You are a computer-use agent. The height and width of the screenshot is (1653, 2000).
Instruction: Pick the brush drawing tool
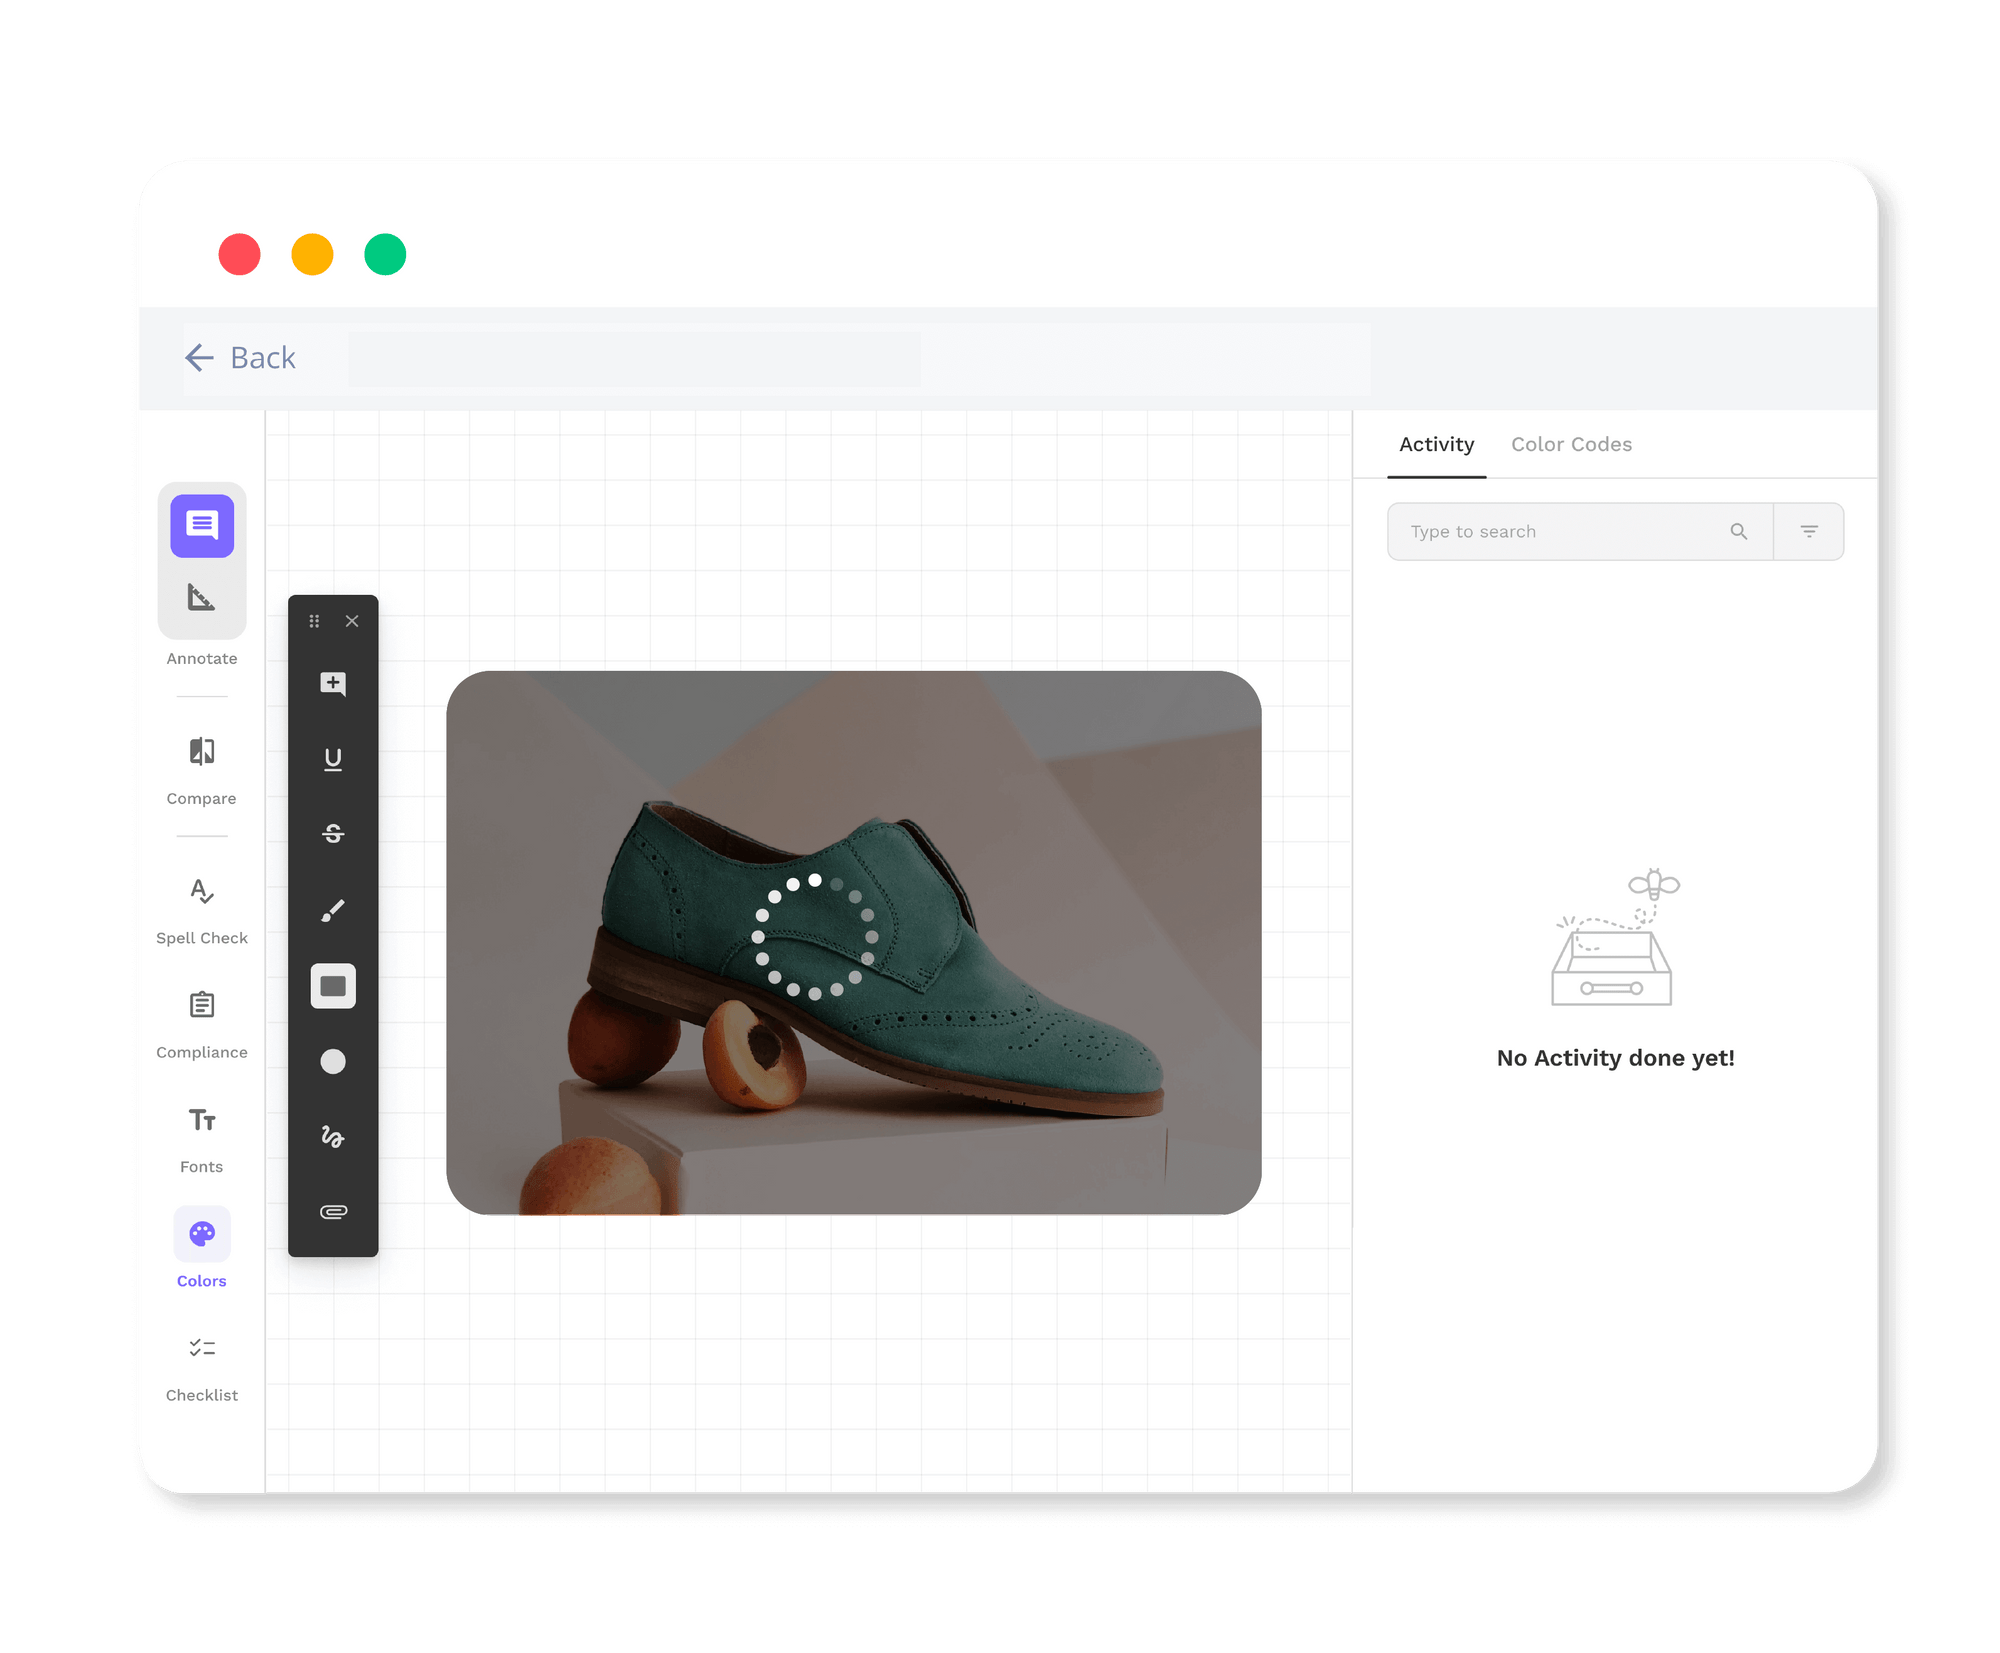pyautogui.click(x=333, y=909)
